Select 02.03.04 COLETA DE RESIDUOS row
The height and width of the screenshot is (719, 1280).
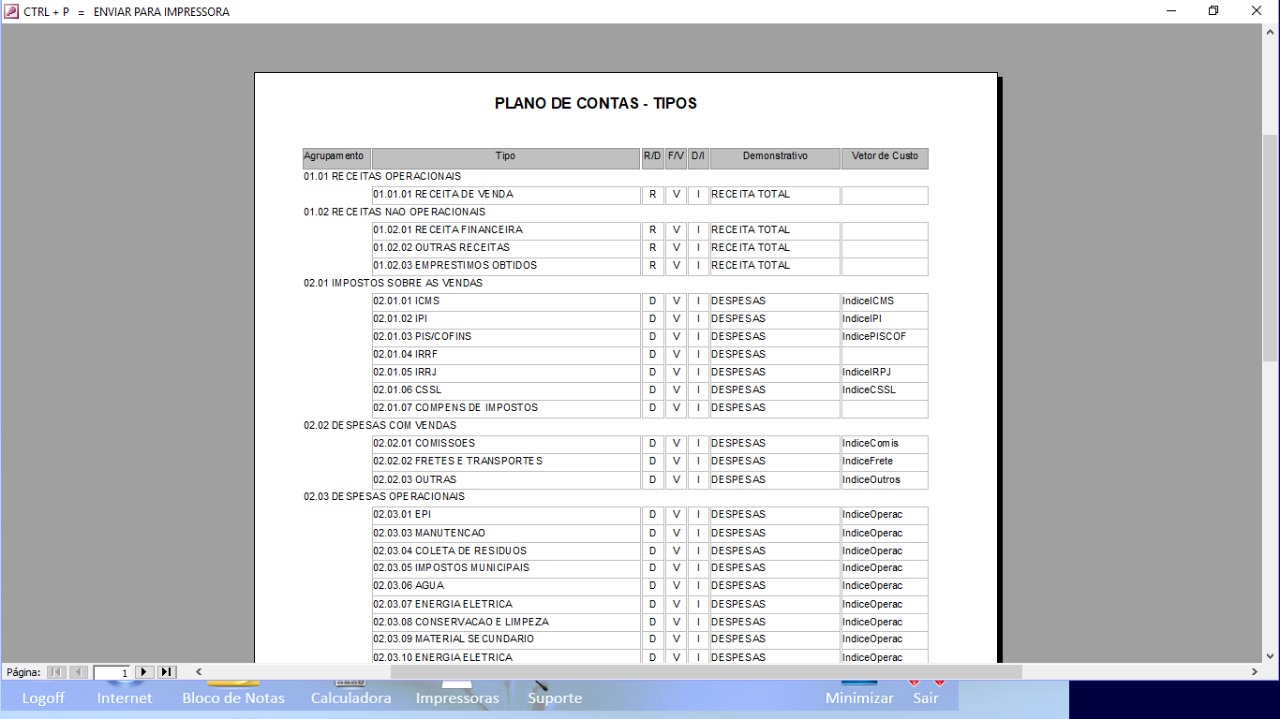click(x=650, y=551)
